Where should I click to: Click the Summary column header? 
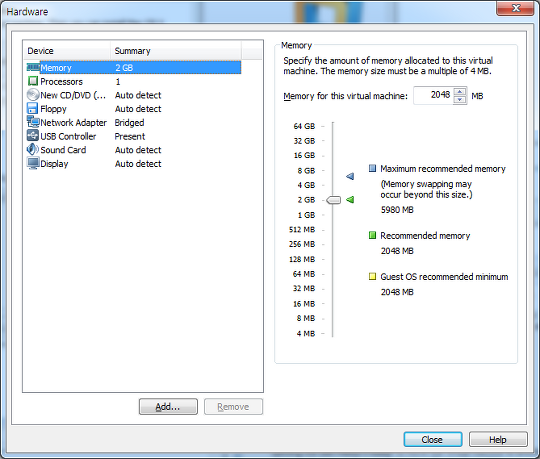pyautogui.click(x=176, y=51)
